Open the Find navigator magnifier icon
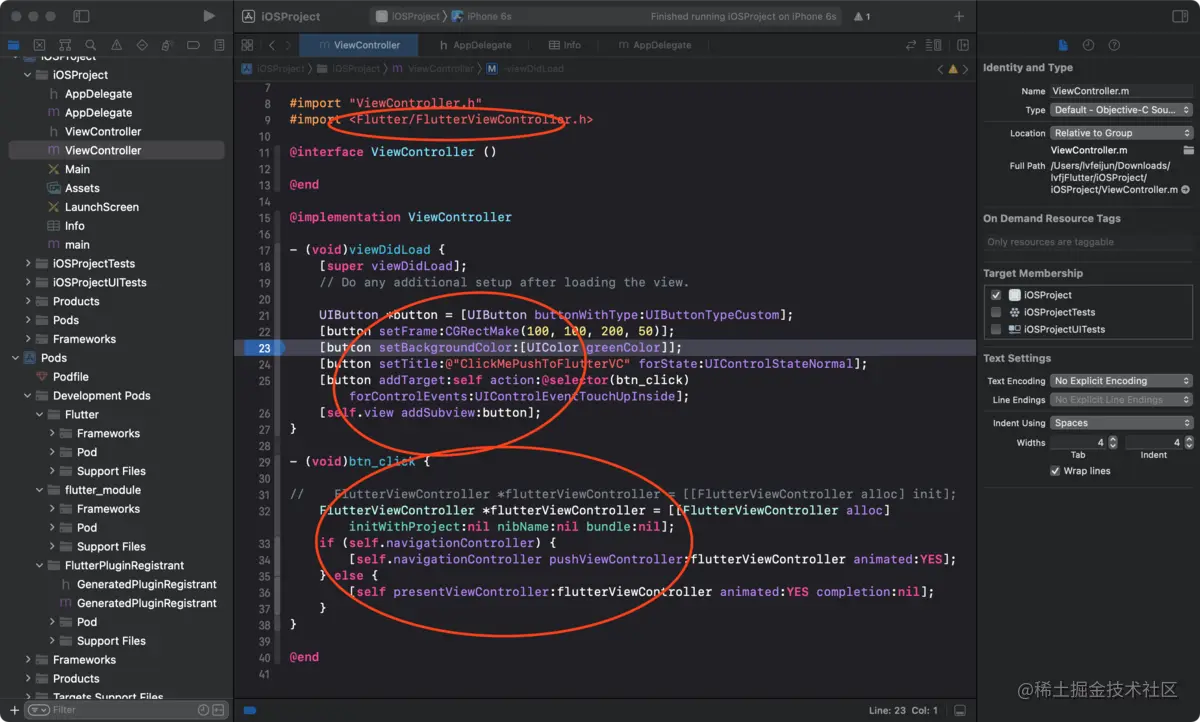The width and height of the screenshot is (1200, 722). point(91,45)
